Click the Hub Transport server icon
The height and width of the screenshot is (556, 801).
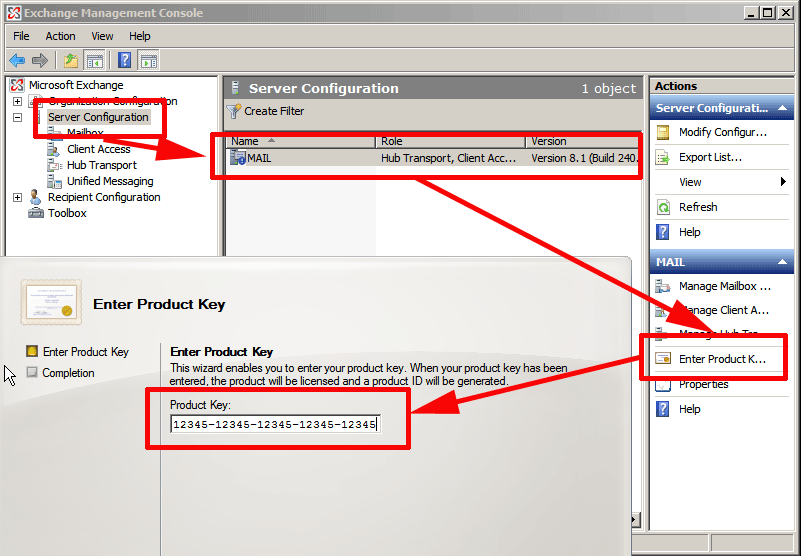tap(54, 165)
